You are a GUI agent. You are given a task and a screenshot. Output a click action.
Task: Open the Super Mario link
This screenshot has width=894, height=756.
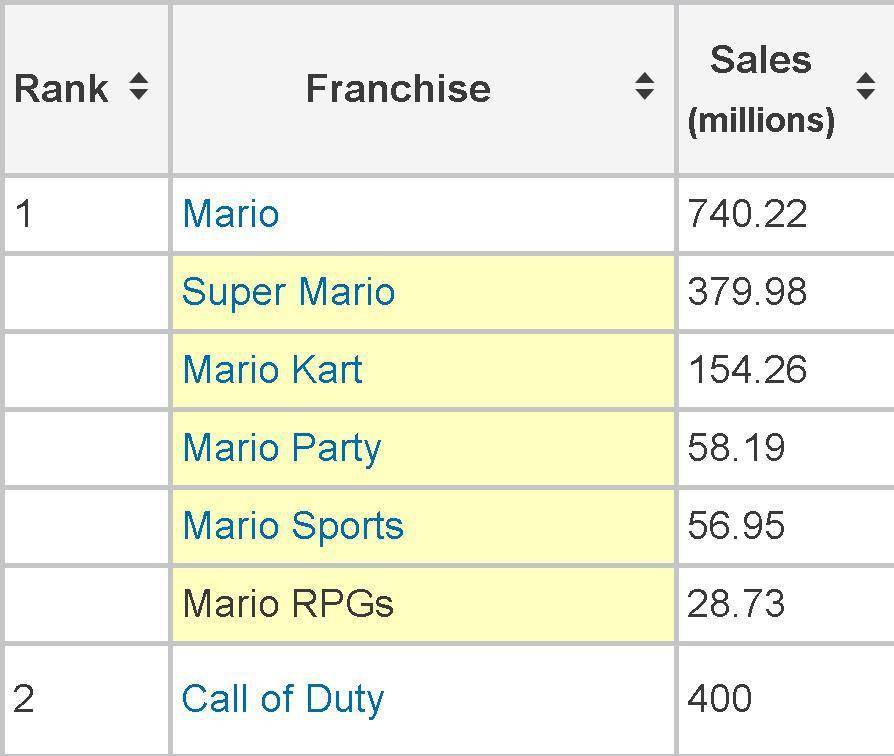288,292
